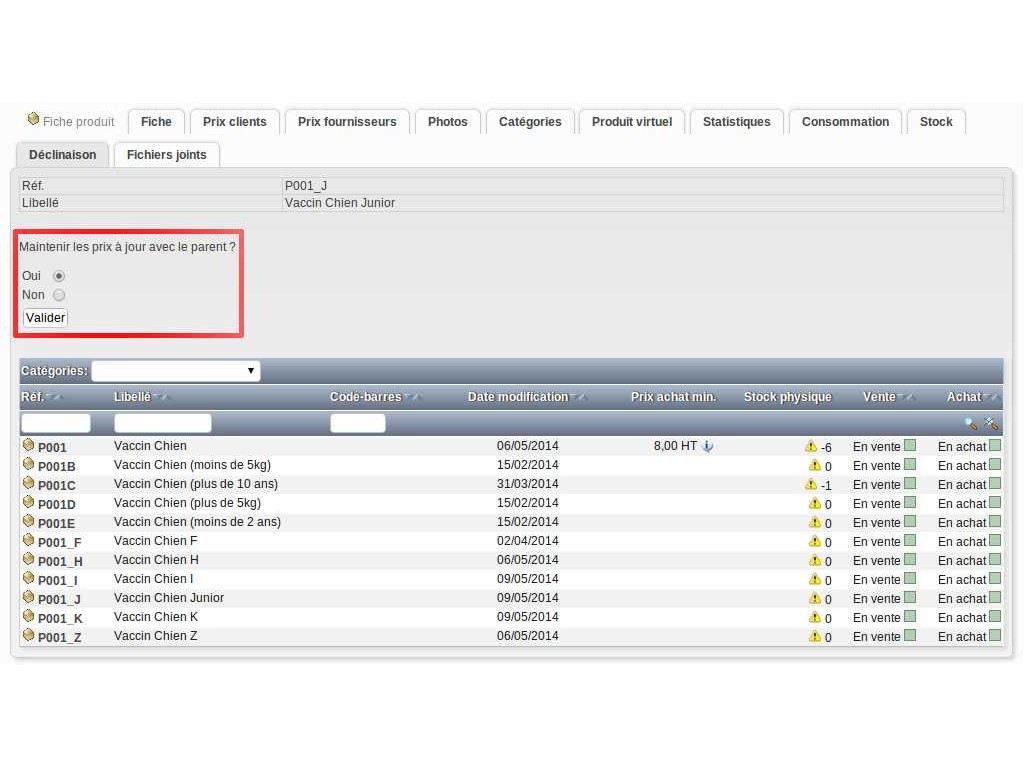
Task: Click the anchor icon next to 8,00 HT
Action: pyautogui.click(x=708, y=446)
